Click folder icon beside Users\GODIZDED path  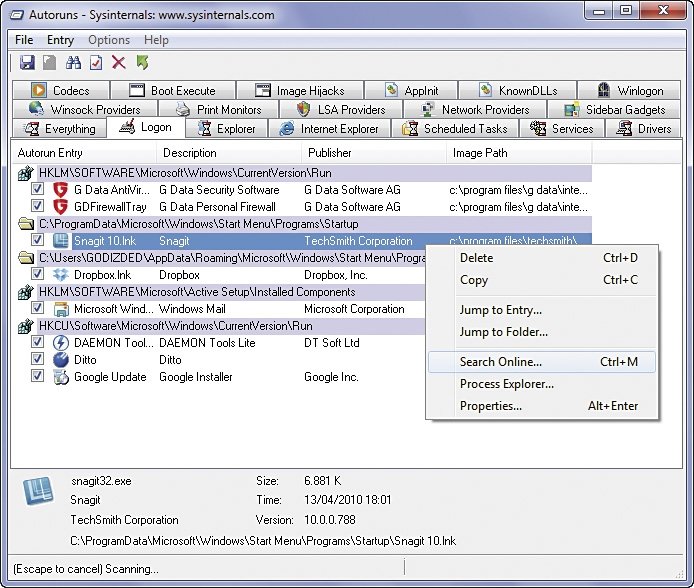26,258
